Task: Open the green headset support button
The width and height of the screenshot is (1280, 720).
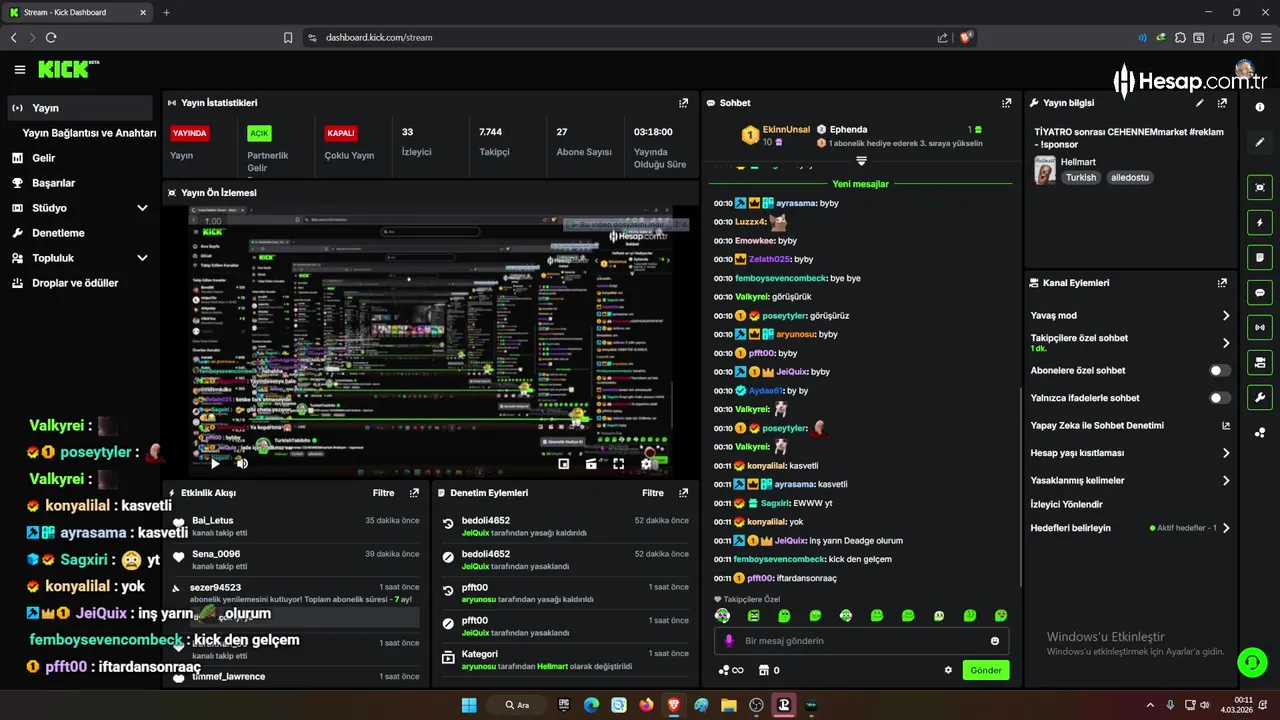Action: (x=1251, y=662)
